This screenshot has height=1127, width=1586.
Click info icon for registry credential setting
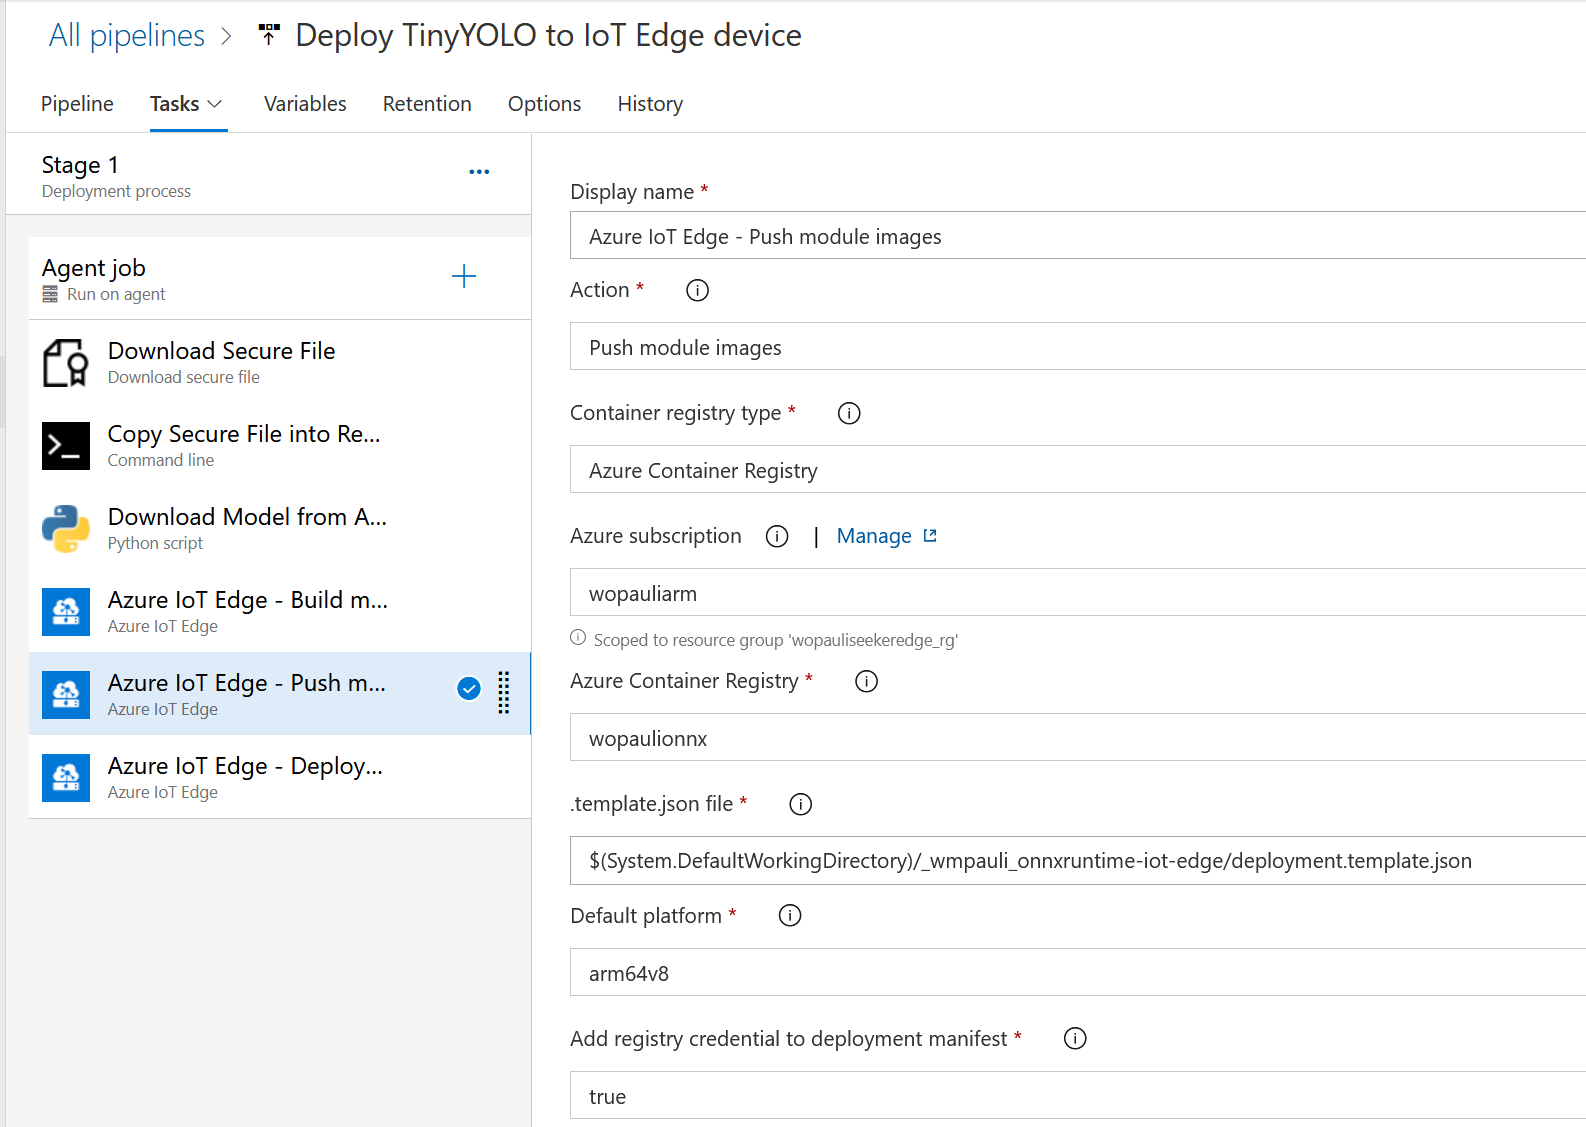1075,1039
